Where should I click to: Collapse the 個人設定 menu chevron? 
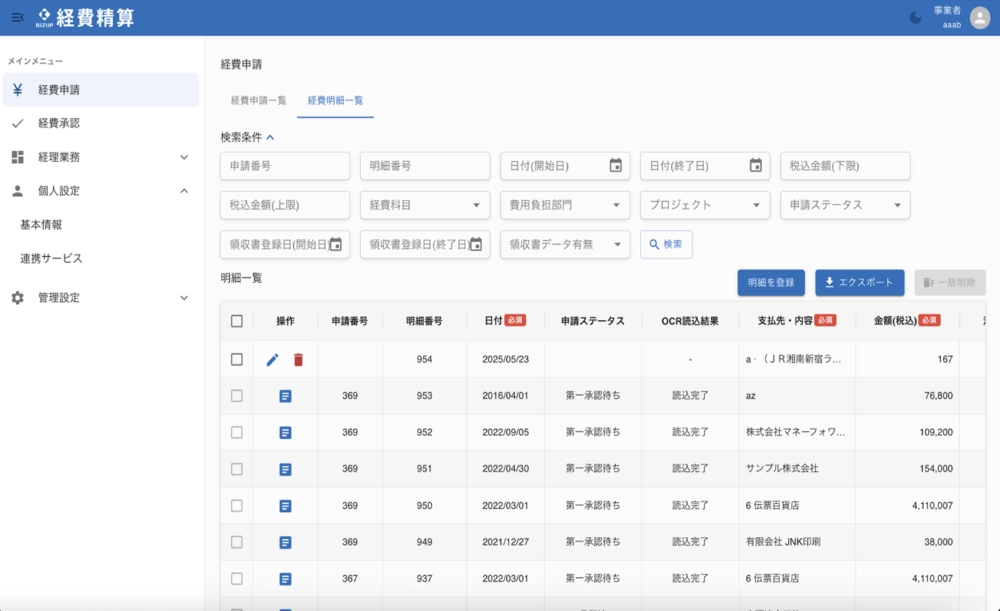coord(184,191)
